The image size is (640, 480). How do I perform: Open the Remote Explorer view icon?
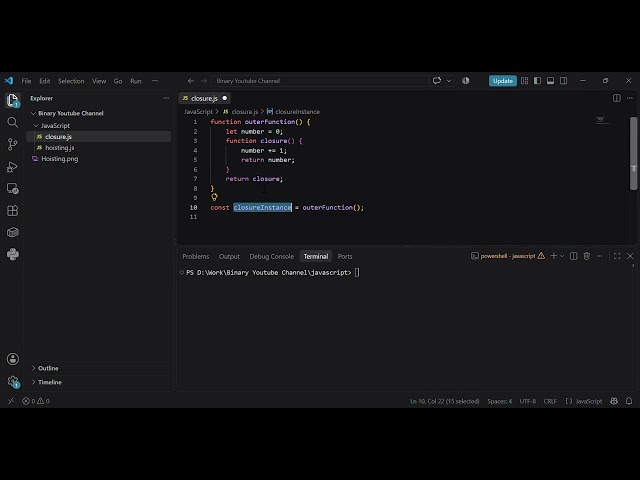click(13, 189)
